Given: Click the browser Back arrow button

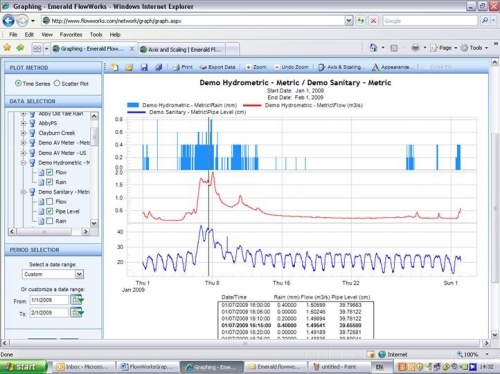Looking at the screenshot, I should click(x=8, y=21).
